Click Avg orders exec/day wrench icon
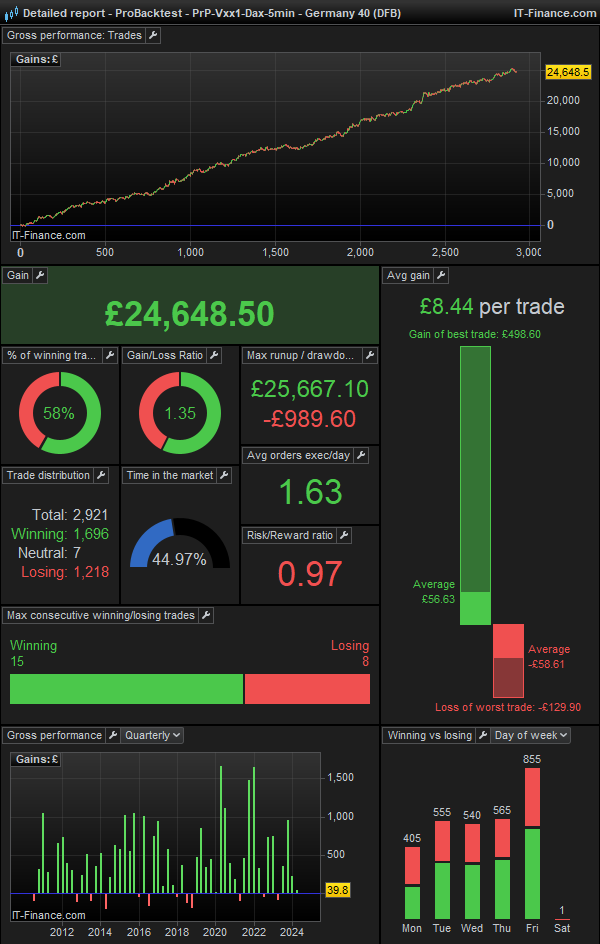The image size is (600, 944). coord(361,455)
